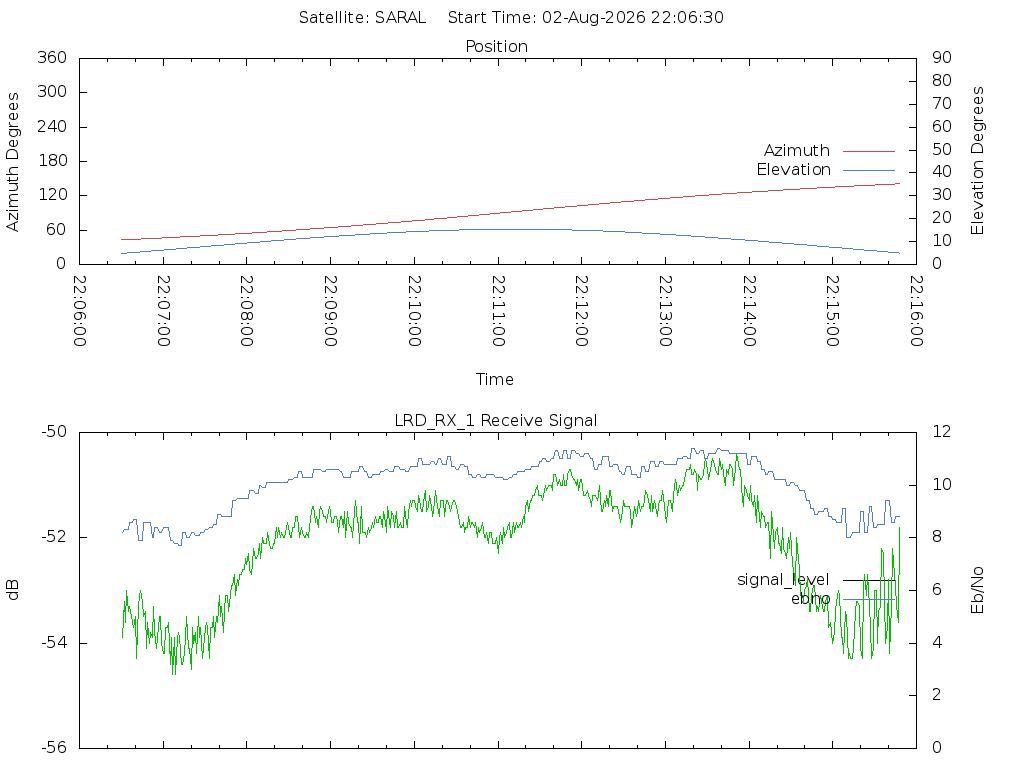Click the red Azimuth legend line sample
The height and width of the screenshot is (768, 1024).
tap(869, 152)
